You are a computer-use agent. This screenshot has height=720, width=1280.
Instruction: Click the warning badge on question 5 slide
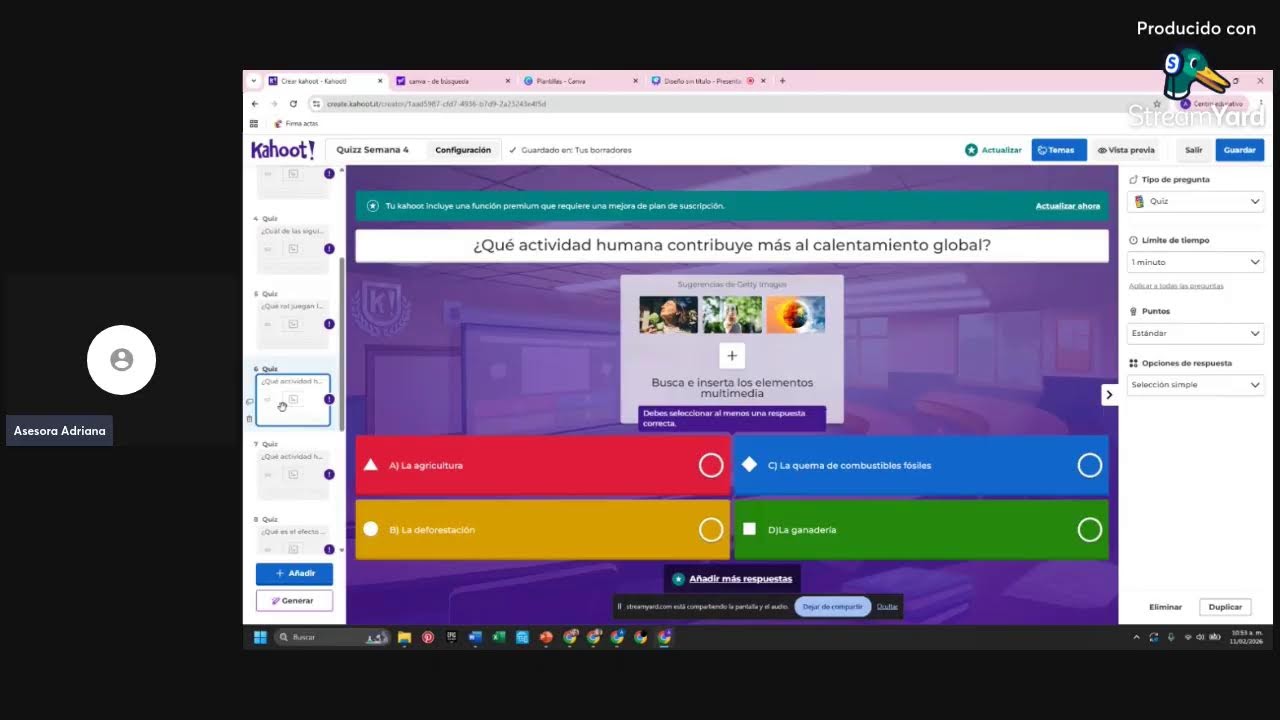pyautogui.click(x=329, y=324)
